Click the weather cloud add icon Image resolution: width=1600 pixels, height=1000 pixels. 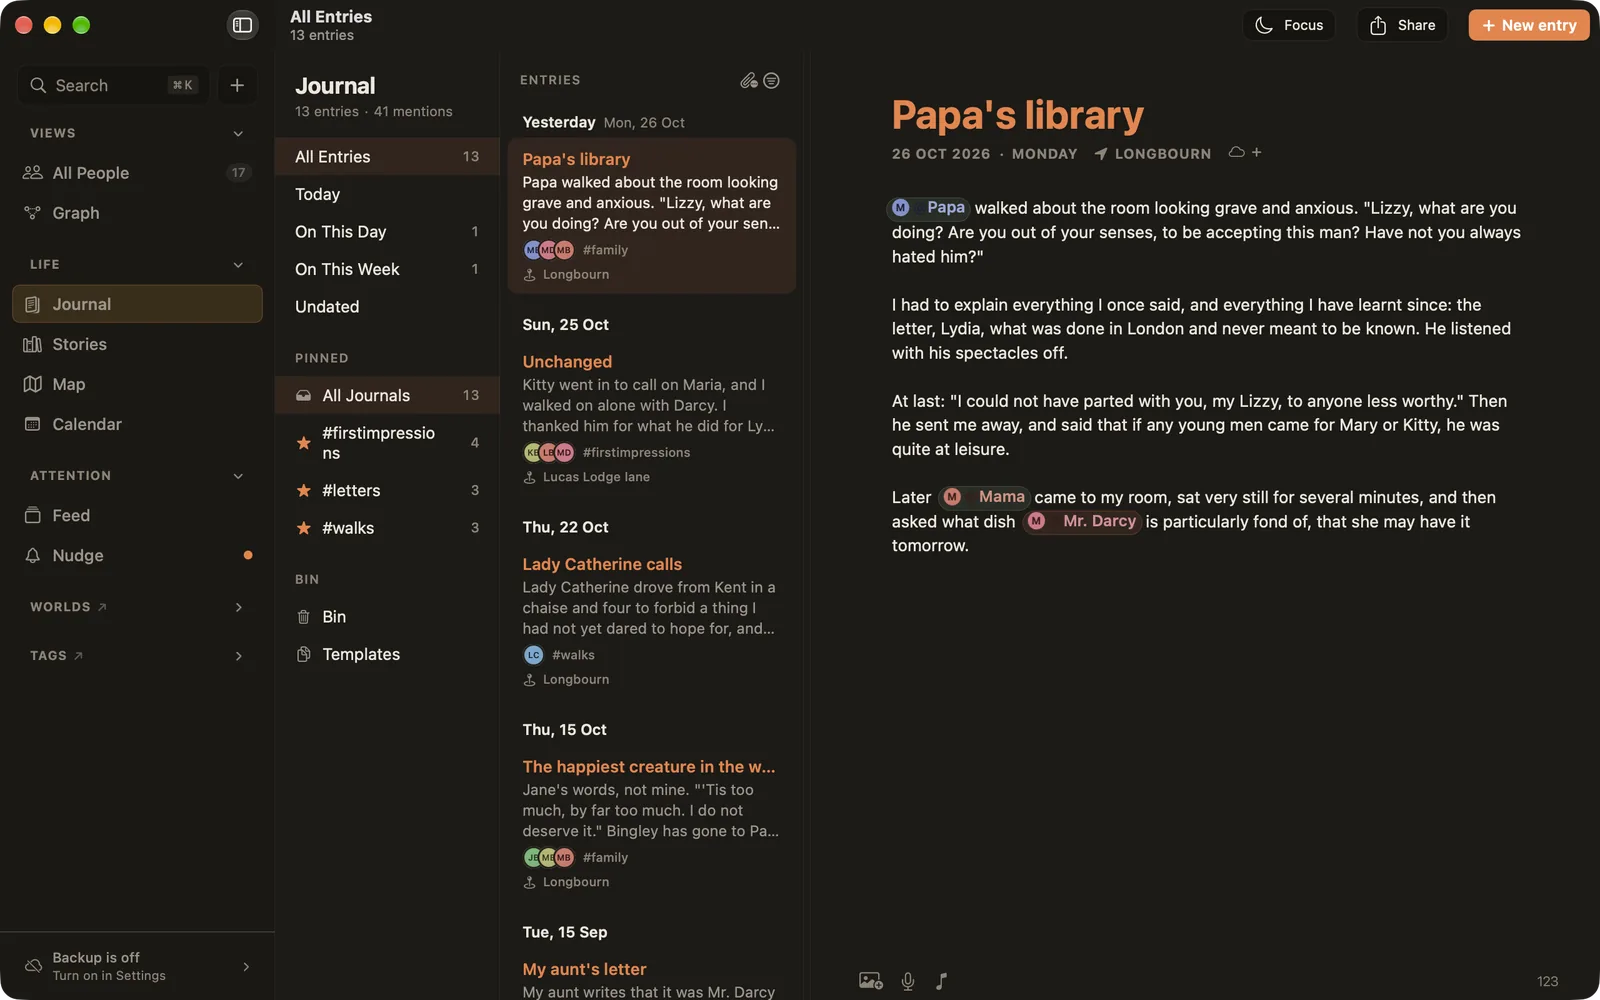[x=1244, y=153]
